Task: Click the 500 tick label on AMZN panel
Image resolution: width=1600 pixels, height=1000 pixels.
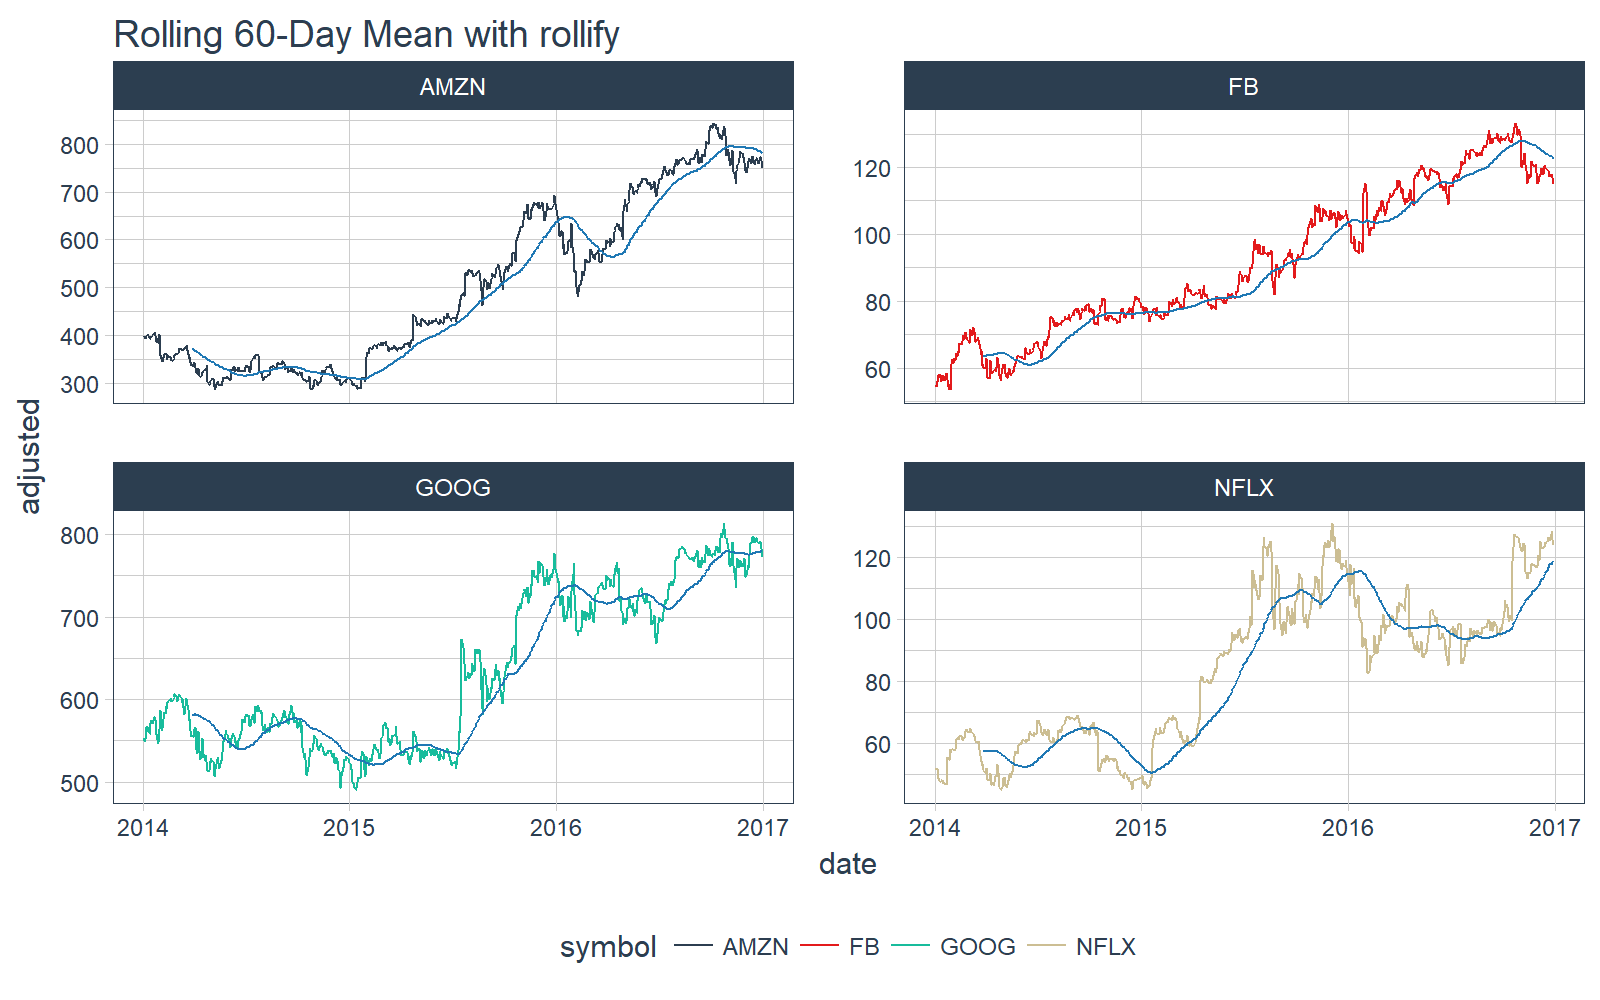Action: click(x=80, y=288)
